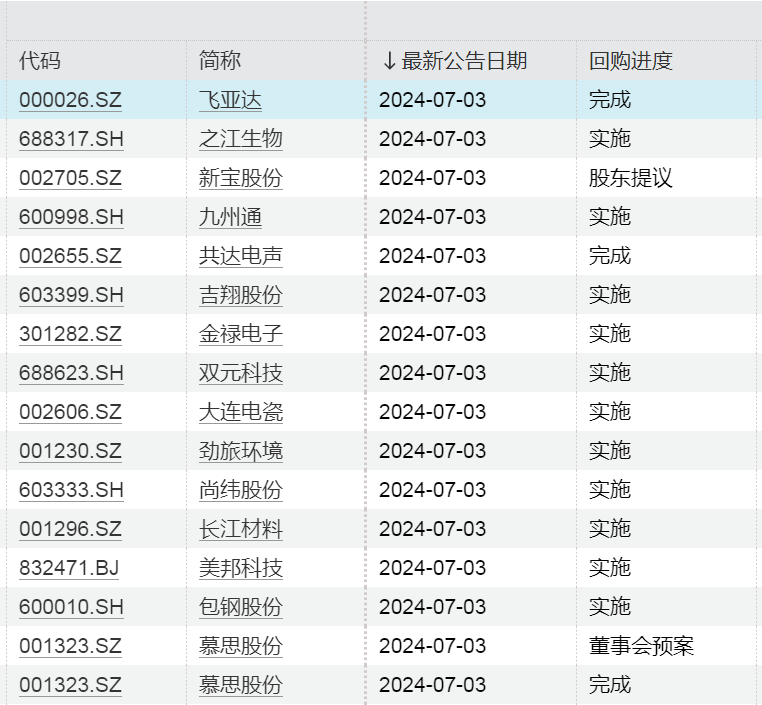The image size is (762, 705).
Task: Open the 金禄电子 company link
Action: 241,334
